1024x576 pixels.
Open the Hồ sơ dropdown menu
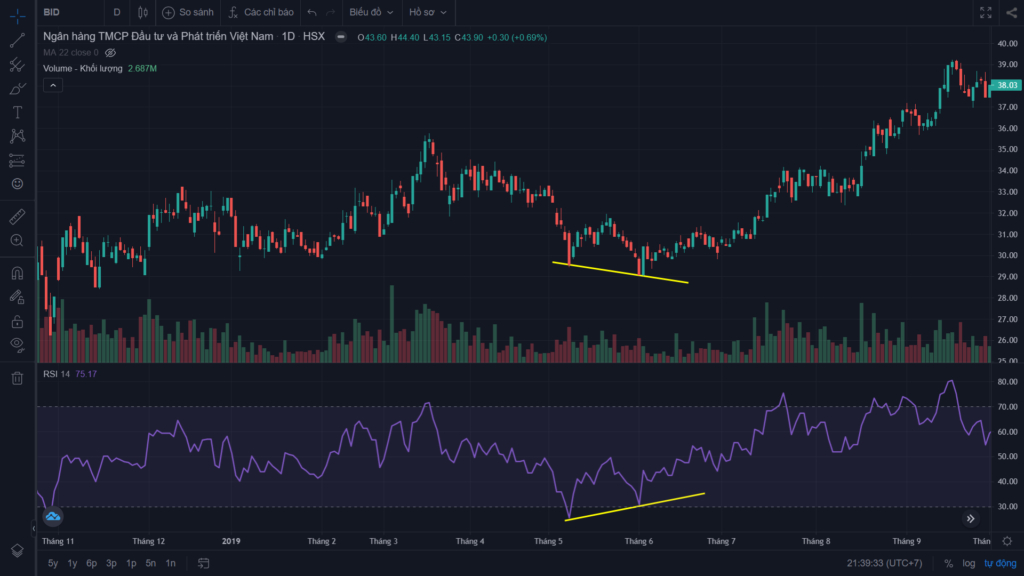coord(428,12)
